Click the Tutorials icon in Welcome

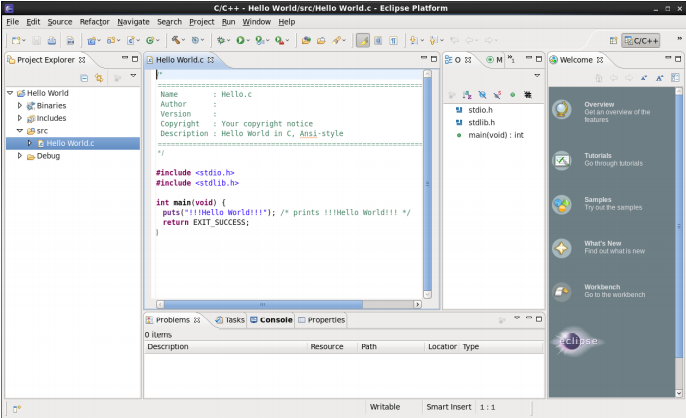(x=562, y=161)
